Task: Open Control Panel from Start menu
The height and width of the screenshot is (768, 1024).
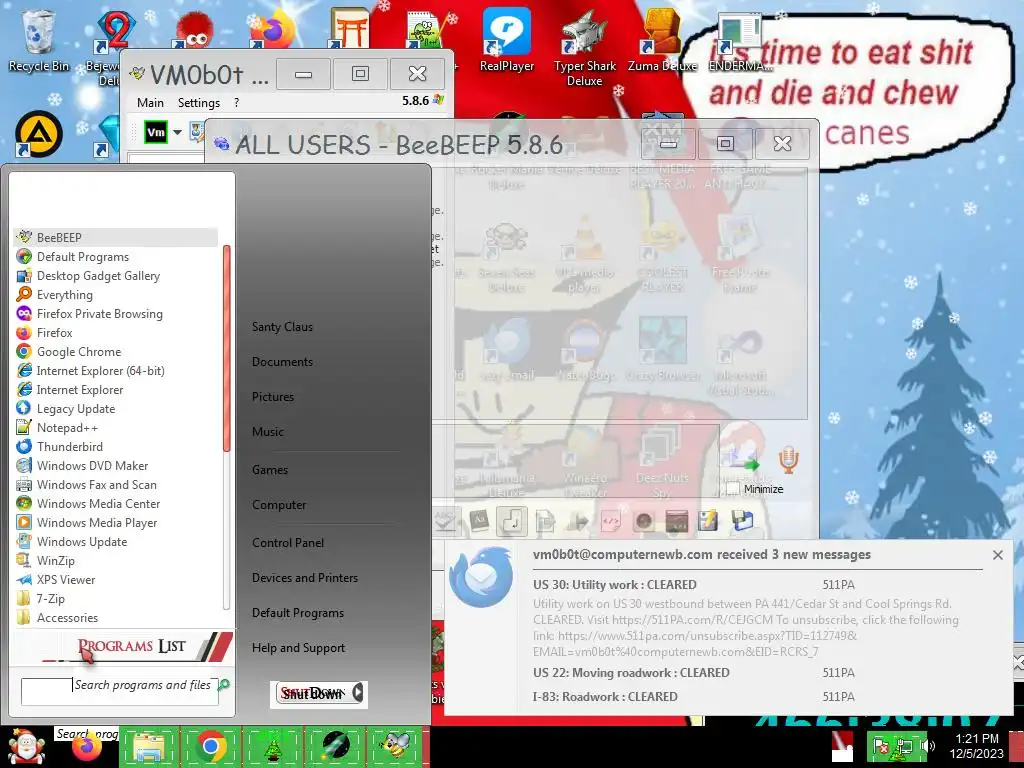Action: [x=288, y=542]
